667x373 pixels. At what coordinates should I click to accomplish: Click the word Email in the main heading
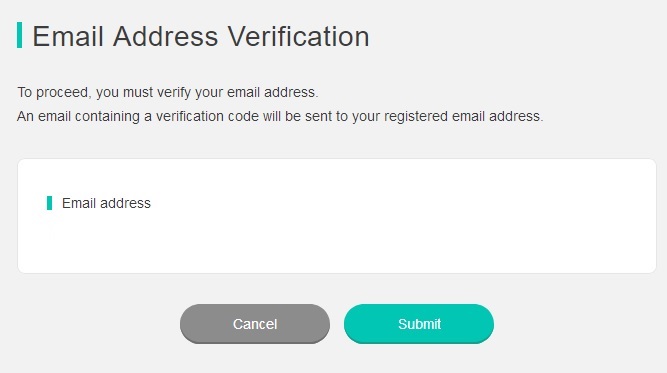pos(68,36)
